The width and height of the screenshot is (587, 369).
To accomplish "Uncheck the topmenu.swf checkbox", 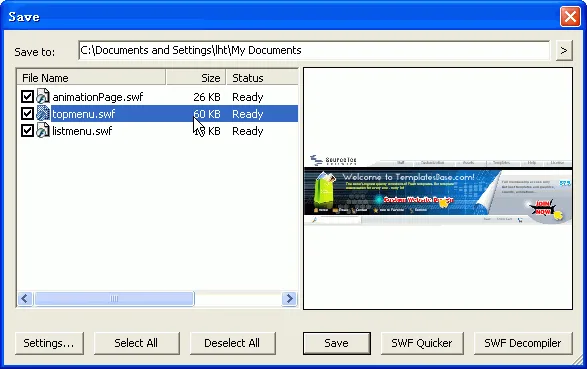I will (27, 113).
